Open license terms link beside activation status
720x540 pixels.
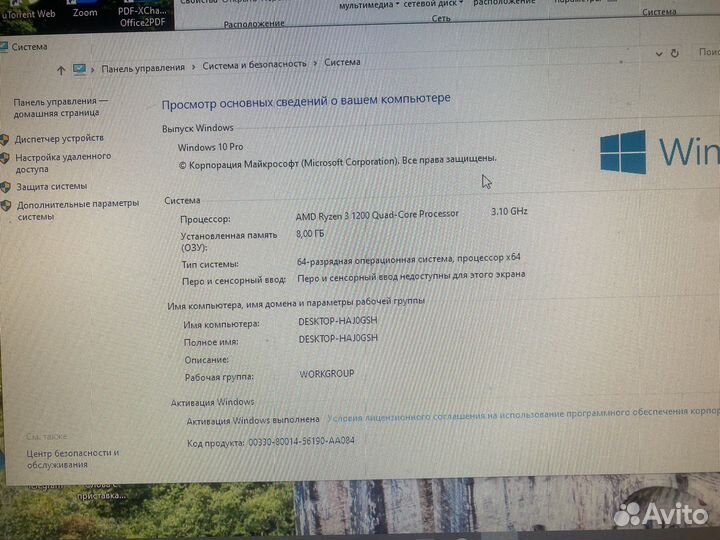(523, 414)
